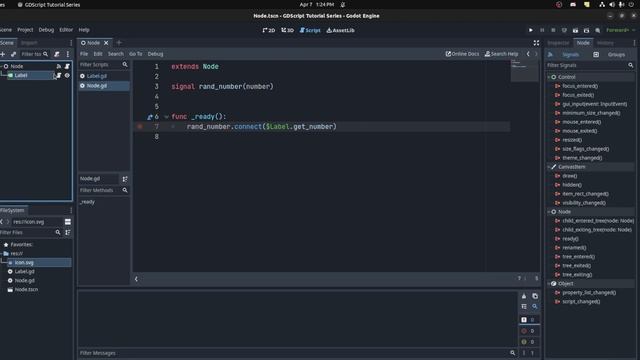Open the system clock showing Apr 7
The width and height of the screenshot is (640, 360).
[317, 4]
